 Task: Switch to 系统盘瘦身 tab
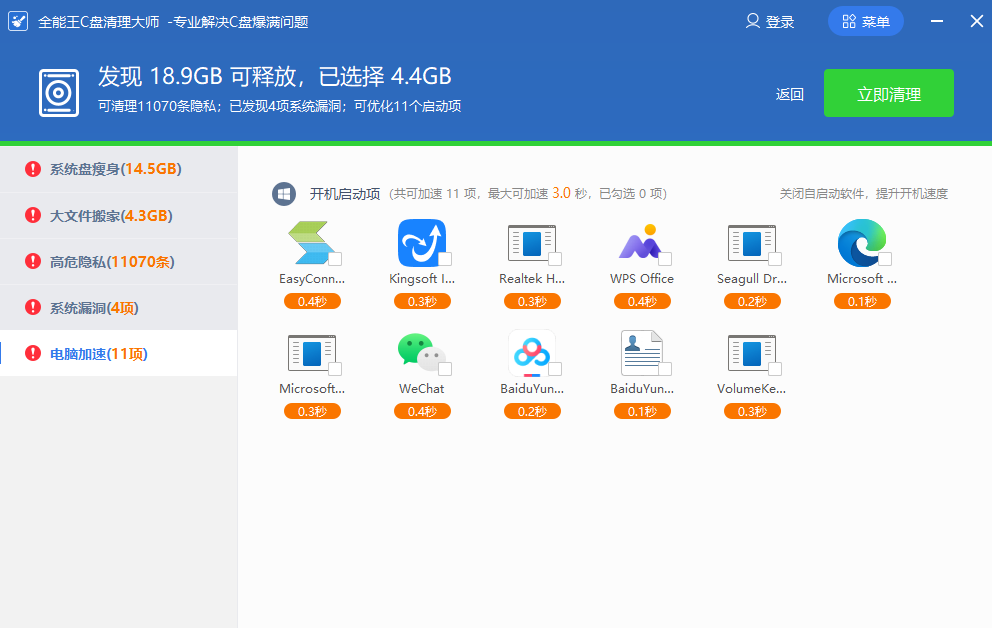point(115,169)
